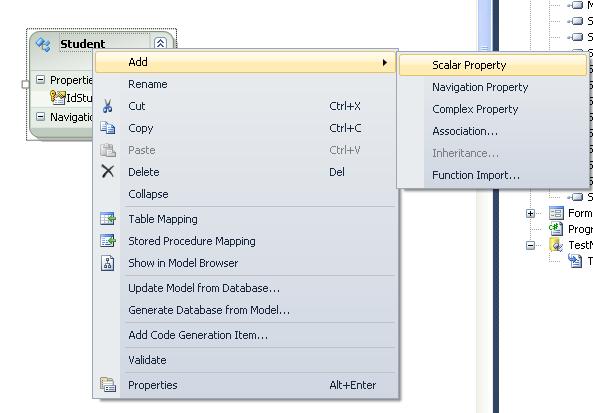
Task: Click the IdStudent key property icon
Action: [x=57, y=98]
